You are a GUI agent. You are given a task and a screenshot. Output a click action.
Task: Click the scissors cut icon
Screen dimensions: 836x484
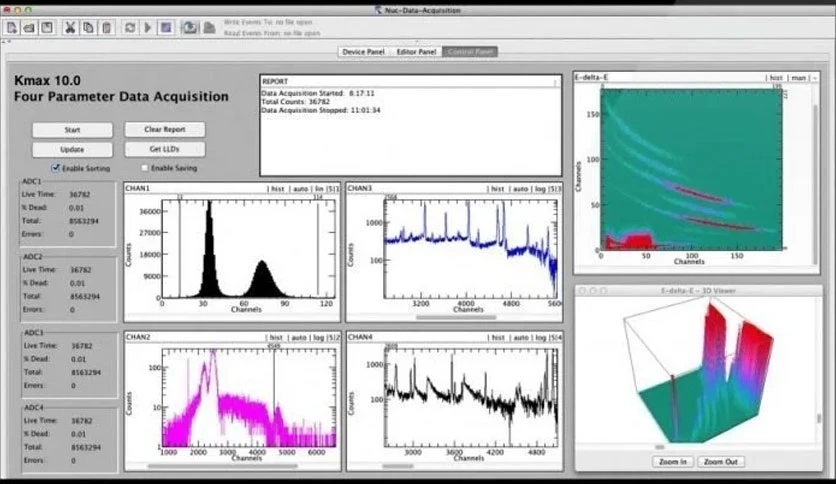tap(69, 28)
